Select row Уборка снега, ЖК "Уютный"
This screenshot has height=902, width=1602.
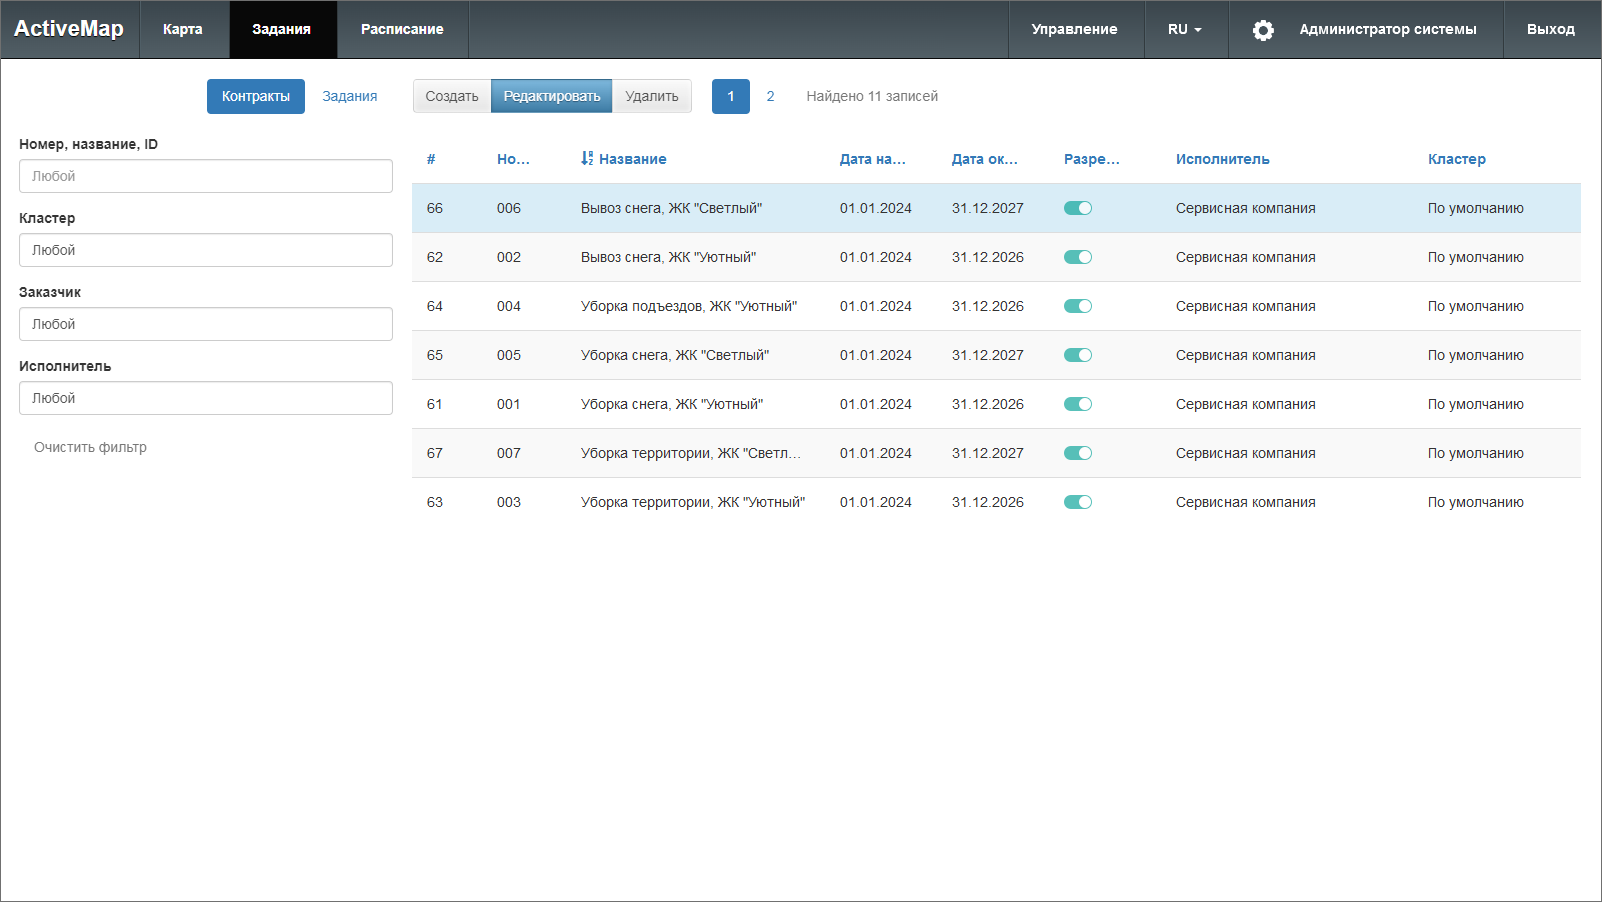coord(996,404)
